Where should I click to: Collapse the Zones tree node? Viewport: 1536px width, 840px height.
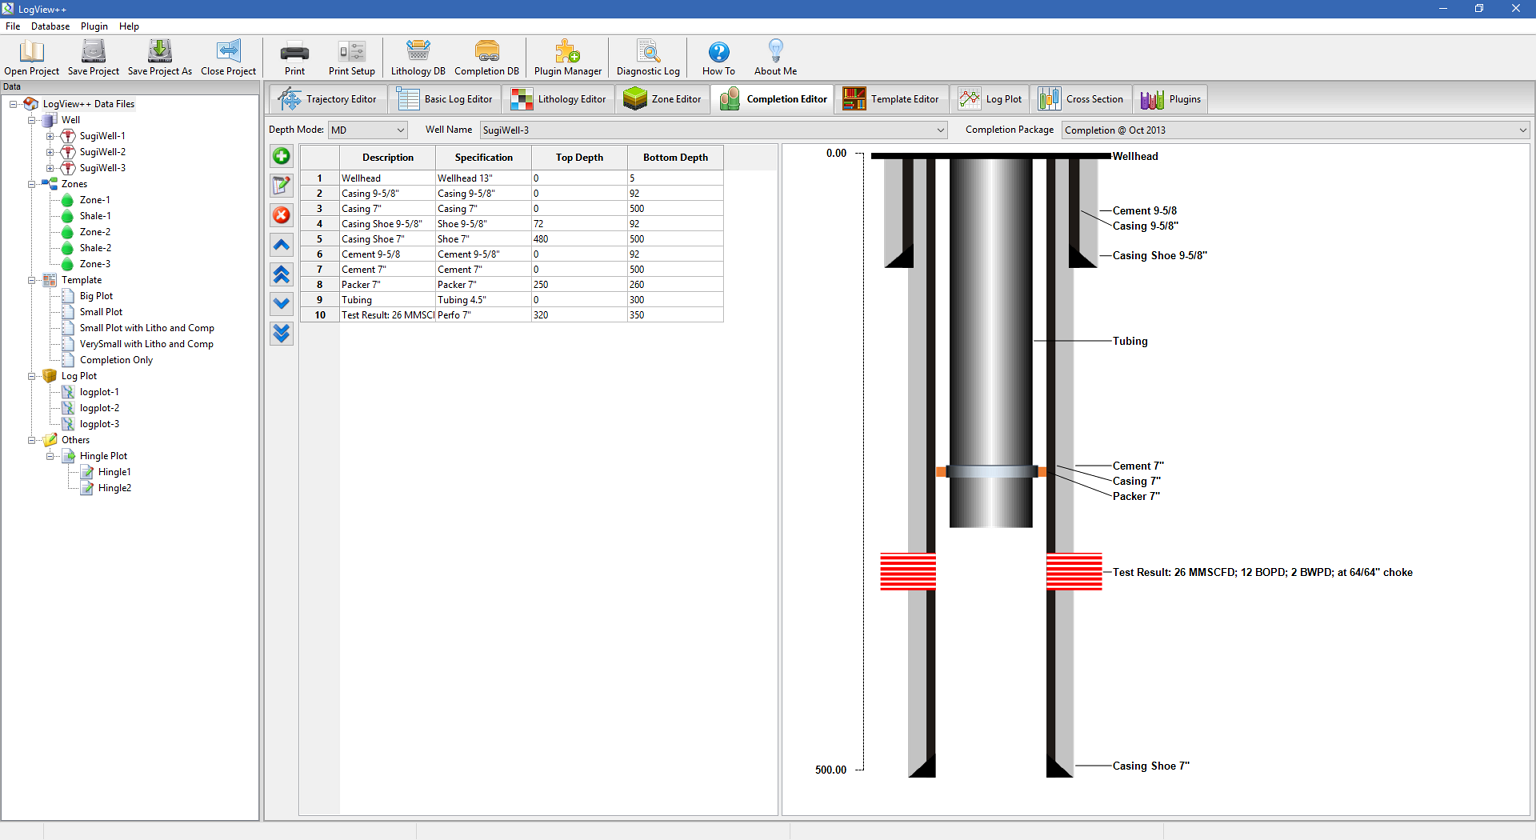click(x=32, y=184)
